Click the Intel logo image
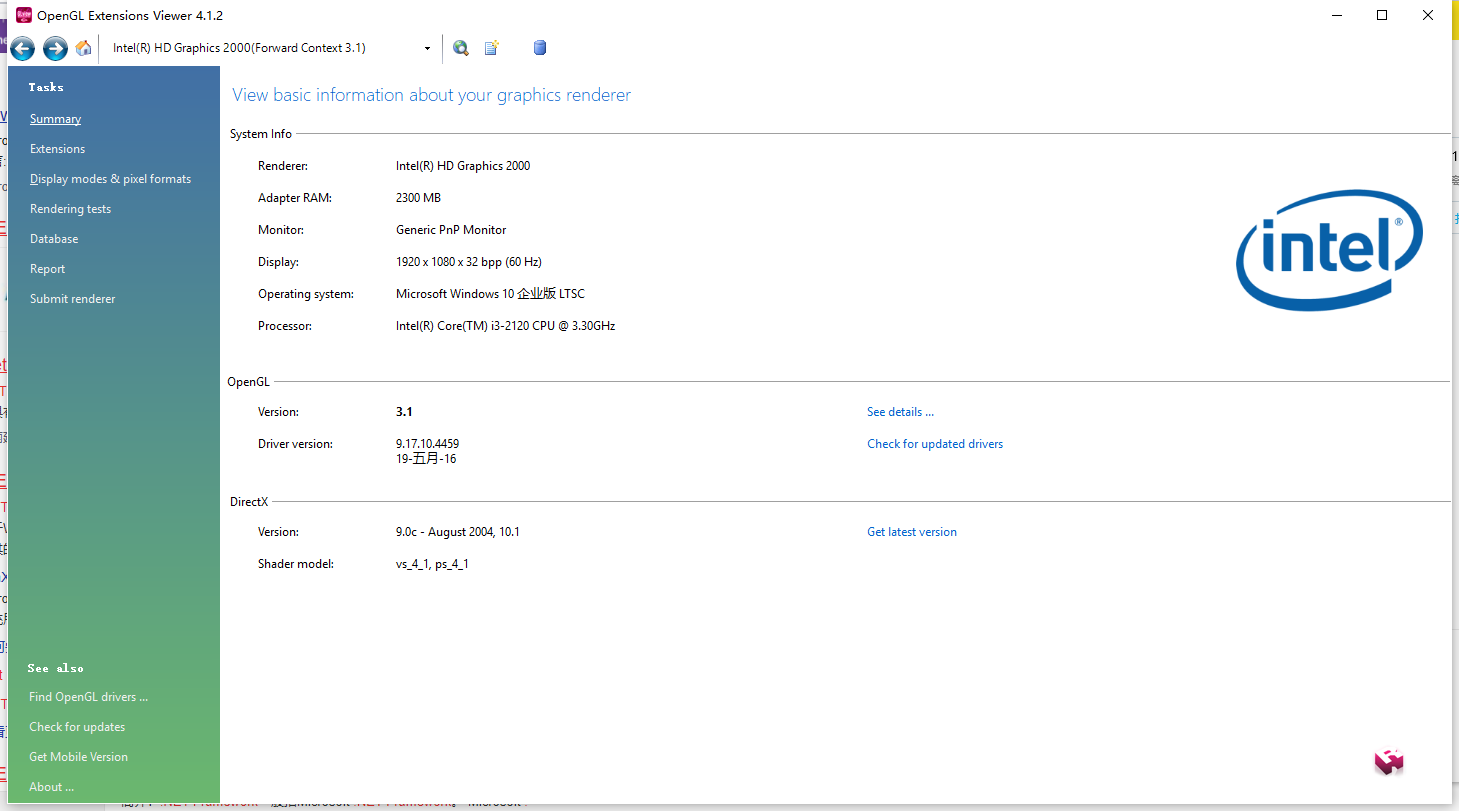The height and width of the screenshot is (811, 1459). pos(1329,250)
